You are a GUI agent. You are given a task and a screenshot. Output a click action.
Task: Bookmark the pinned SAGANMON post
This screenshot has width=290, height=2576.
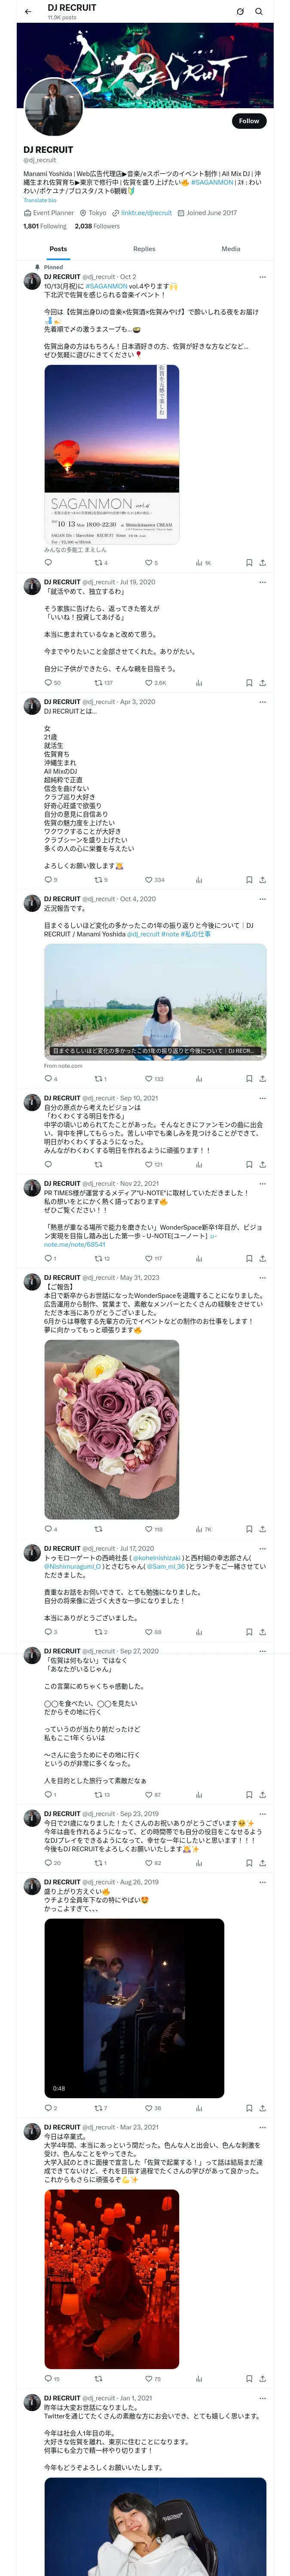tap(248, 563)
